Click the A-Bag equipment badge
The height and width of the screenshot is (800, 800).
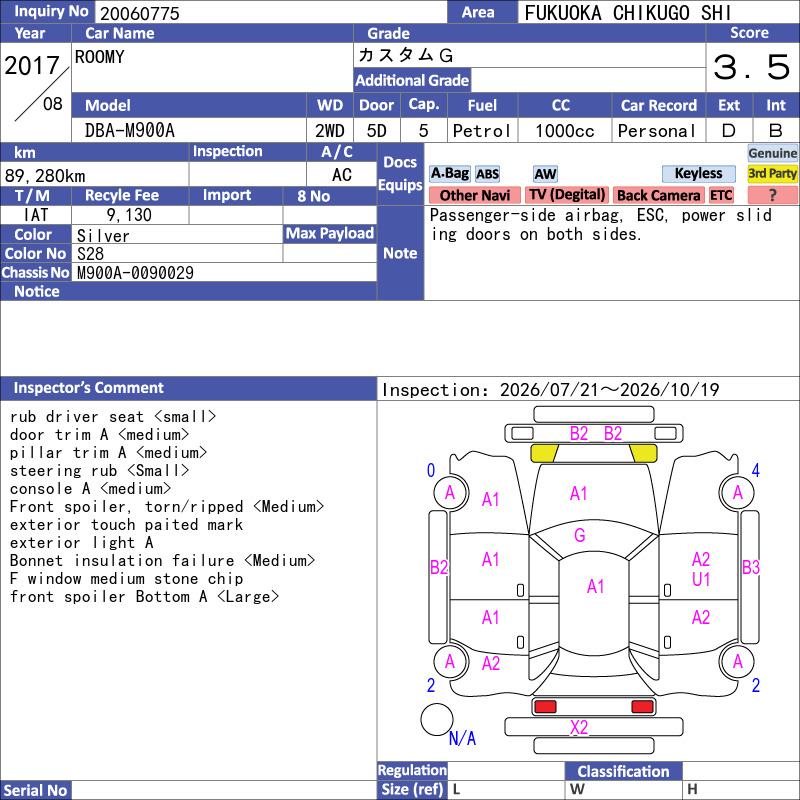point(449,174)
